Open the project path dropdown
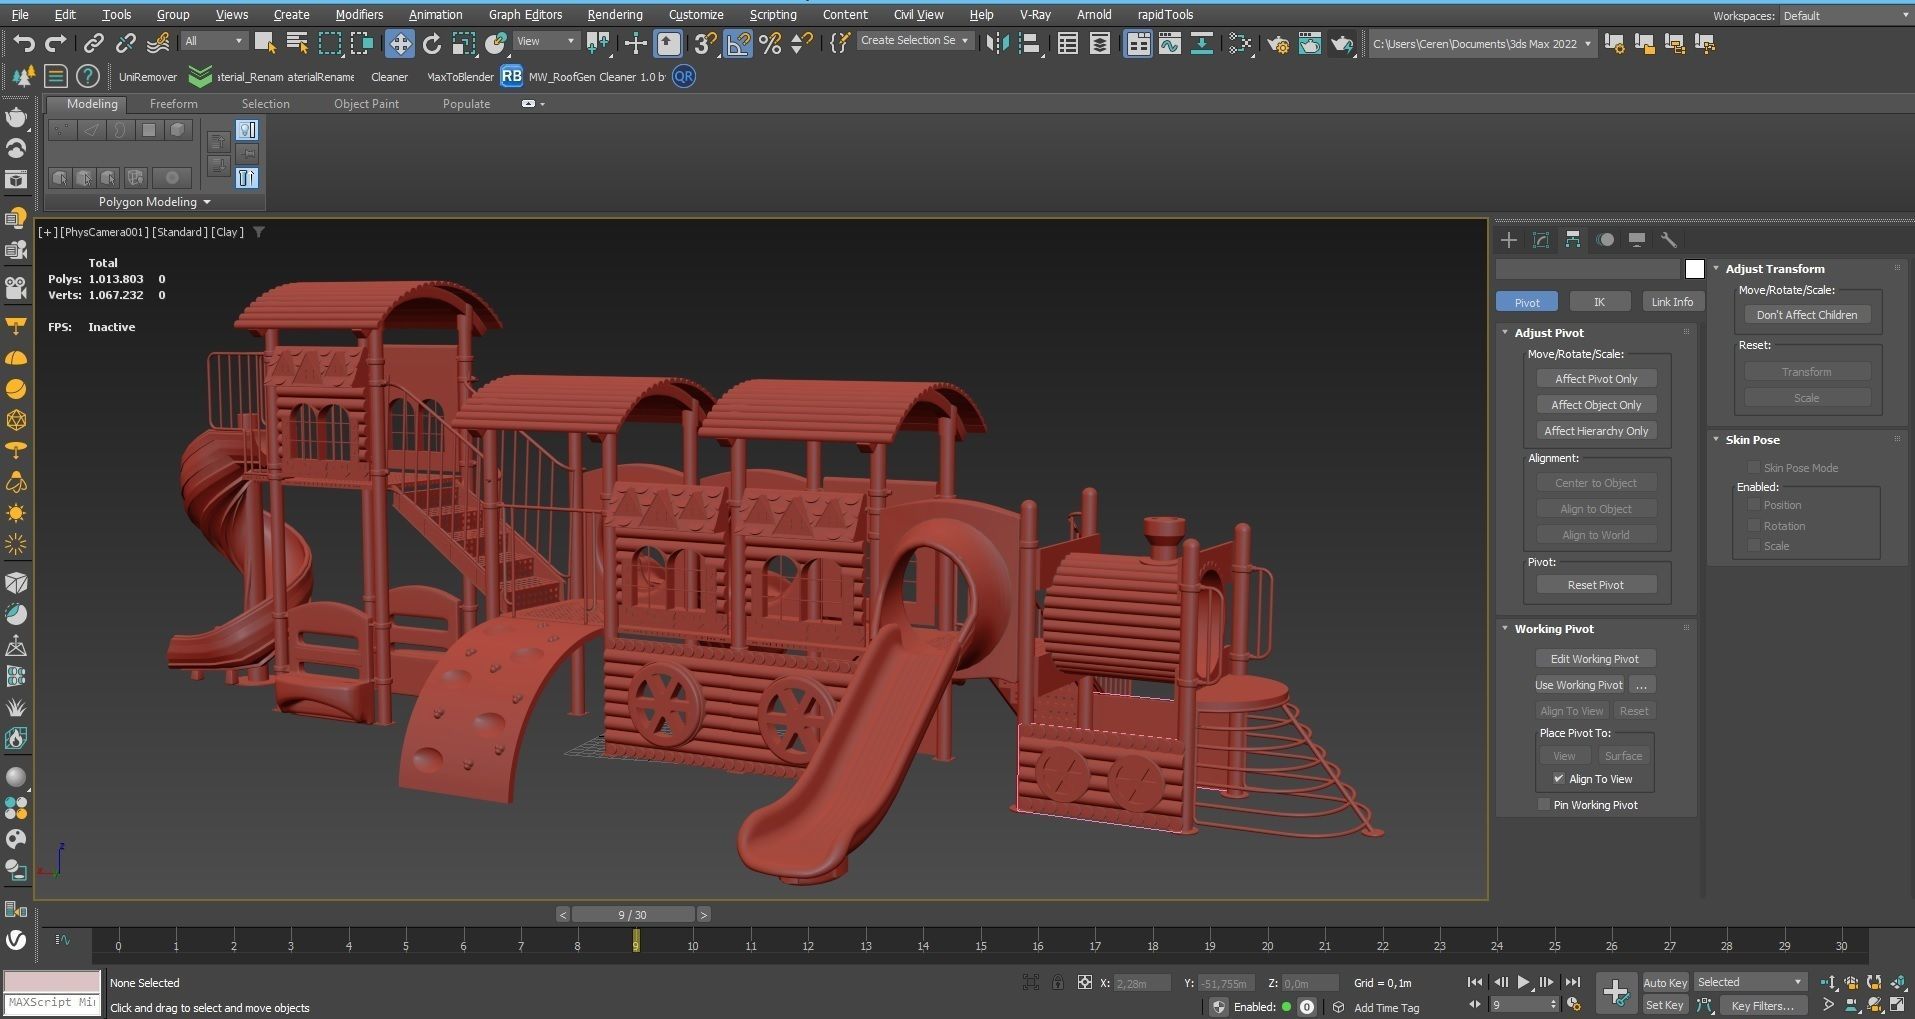This screenshot has width=1915, height=1019. (1481, 44)
